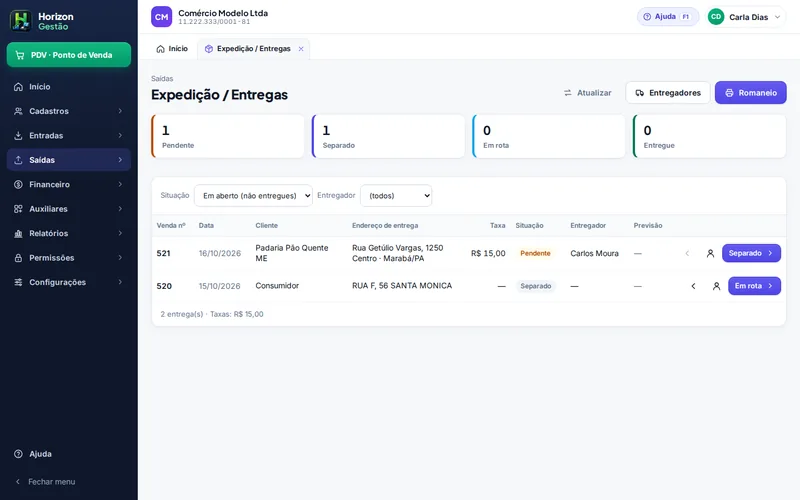Click the truck icon on Entregadores
This screenshot has height=500, width=800.
(639, 93)
